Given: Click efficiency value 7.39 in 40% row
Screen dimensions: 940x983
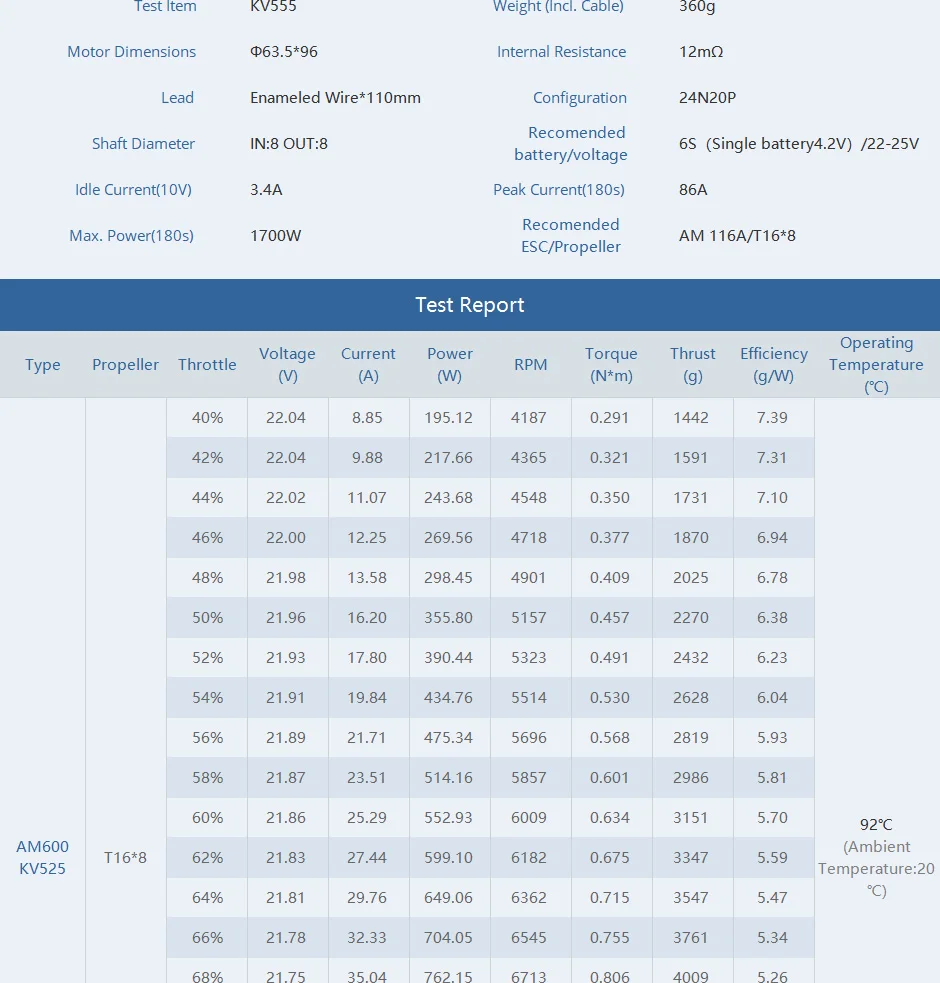Looking at the screenshot, I should pyautogui.click(x=772, y=418).
